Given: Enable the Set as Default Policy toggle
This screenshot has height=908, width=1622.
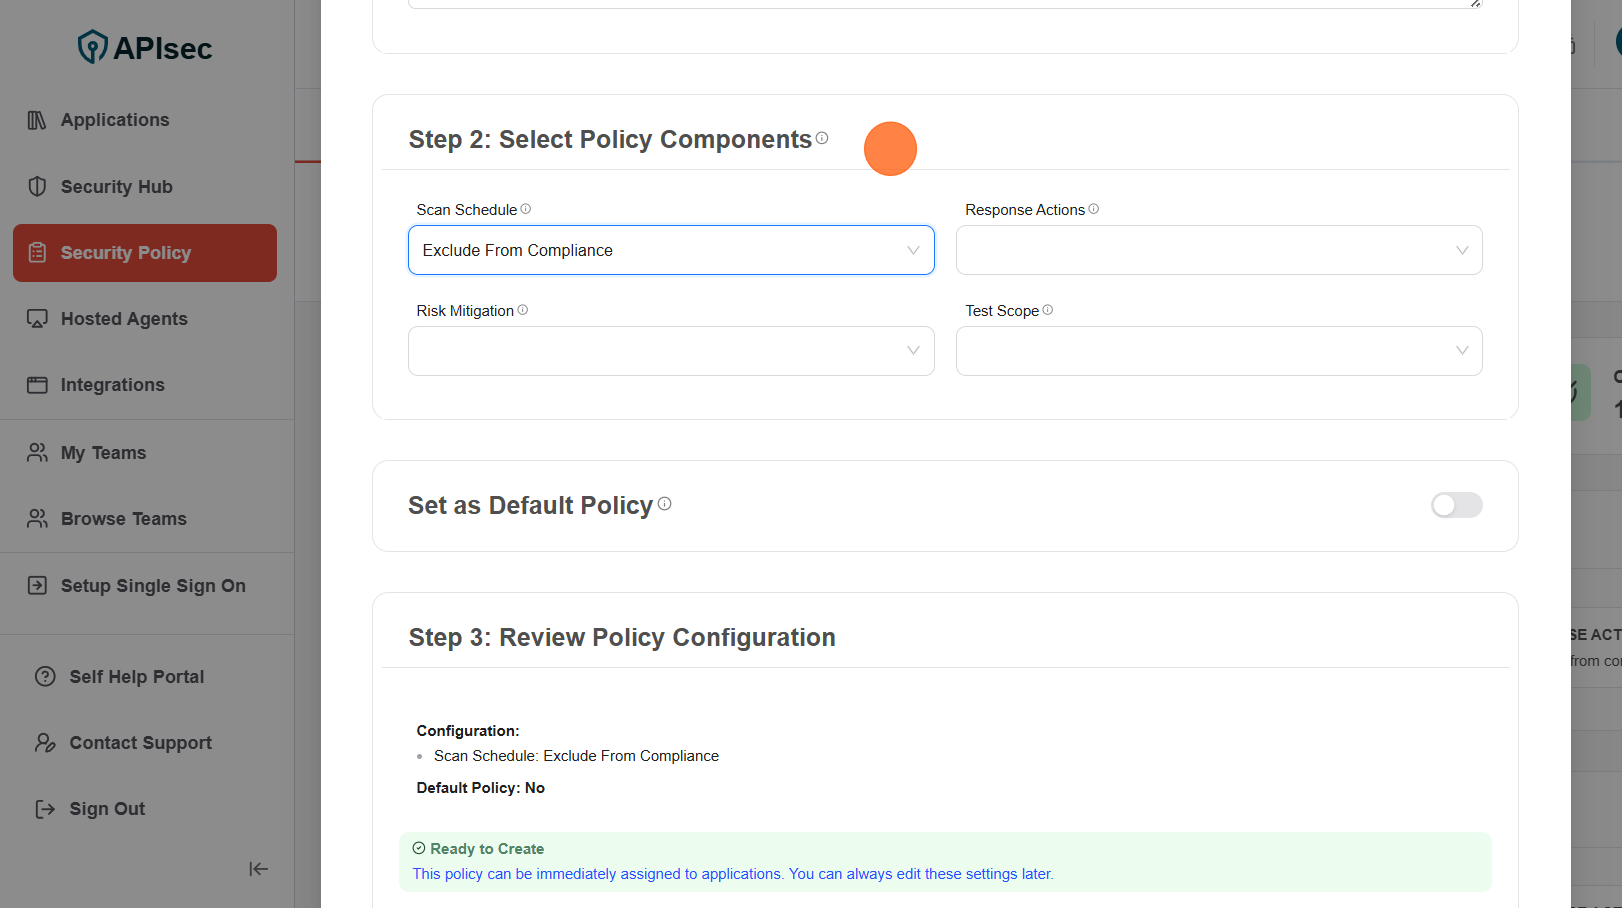Looking at the screenshot, I should (x=1456, y=505).
